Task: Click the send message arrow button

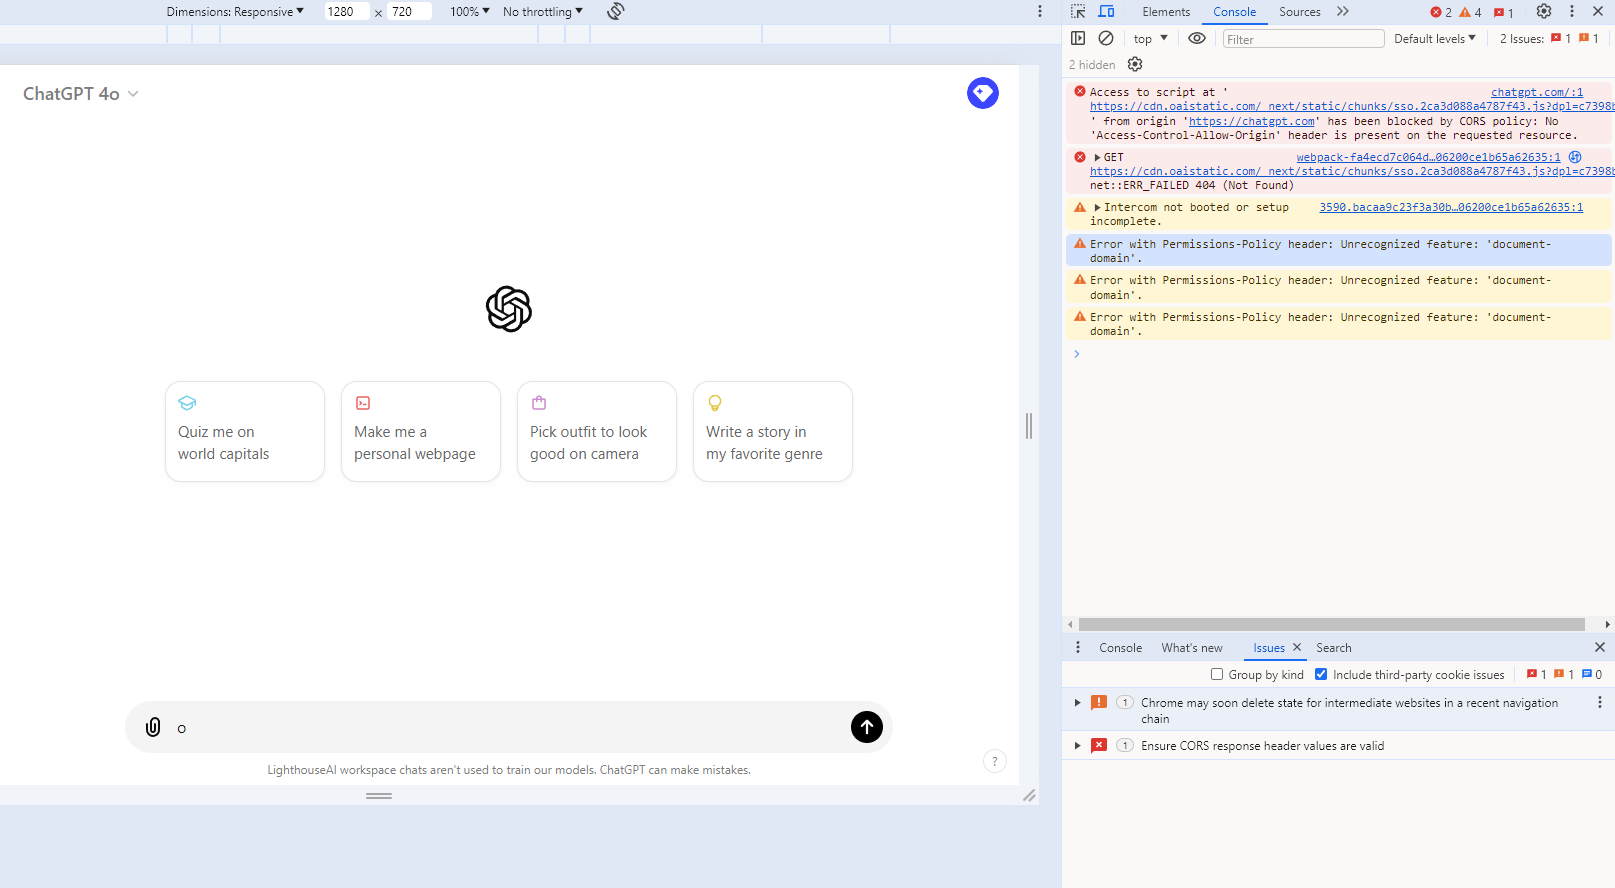Action: (x=867, y=727)
